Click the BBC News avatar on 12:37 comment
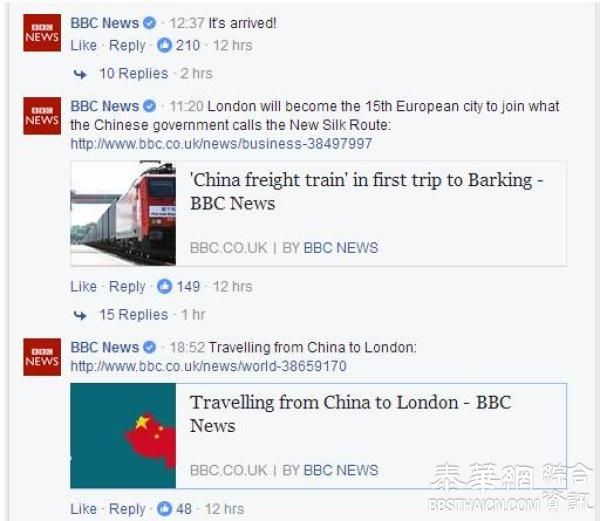600x521 pixels. point(42,33)
